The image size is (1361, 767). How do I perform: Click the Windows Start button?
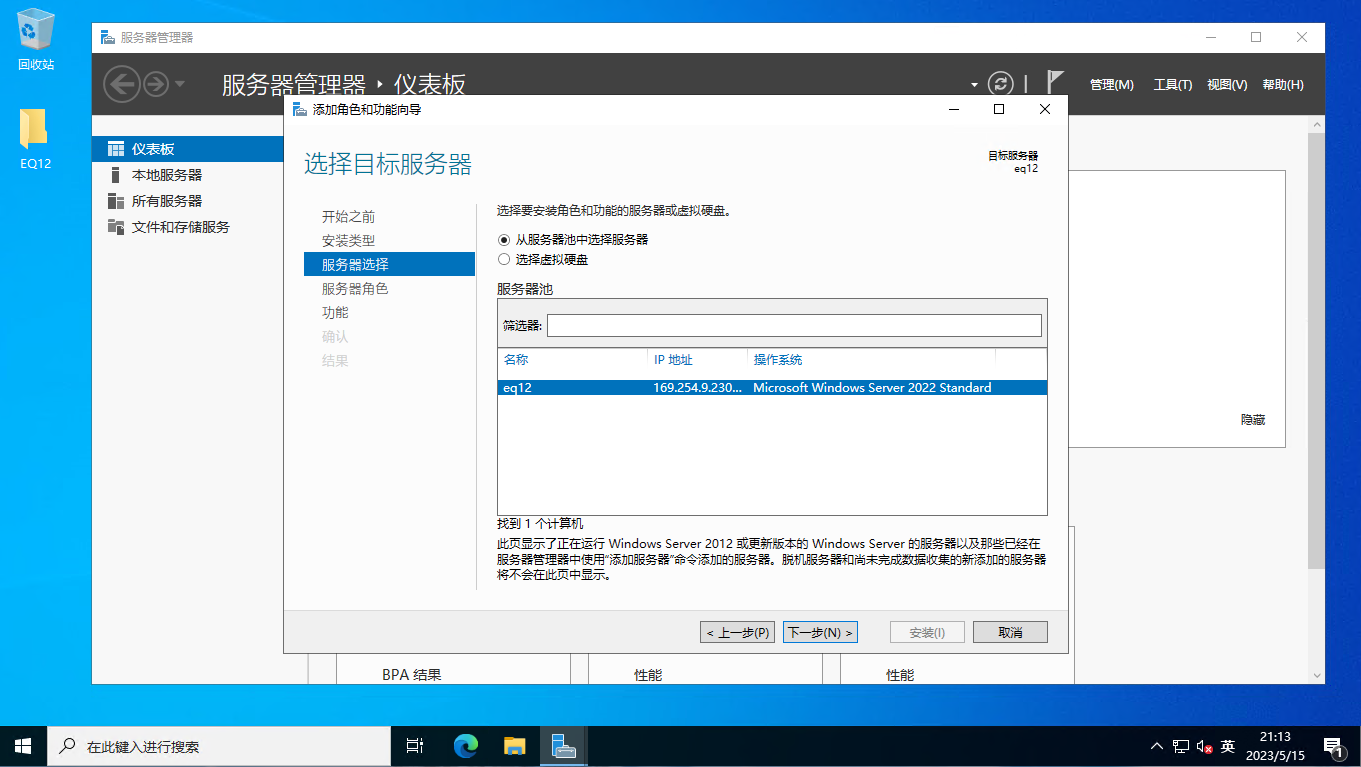coord(23,746)
